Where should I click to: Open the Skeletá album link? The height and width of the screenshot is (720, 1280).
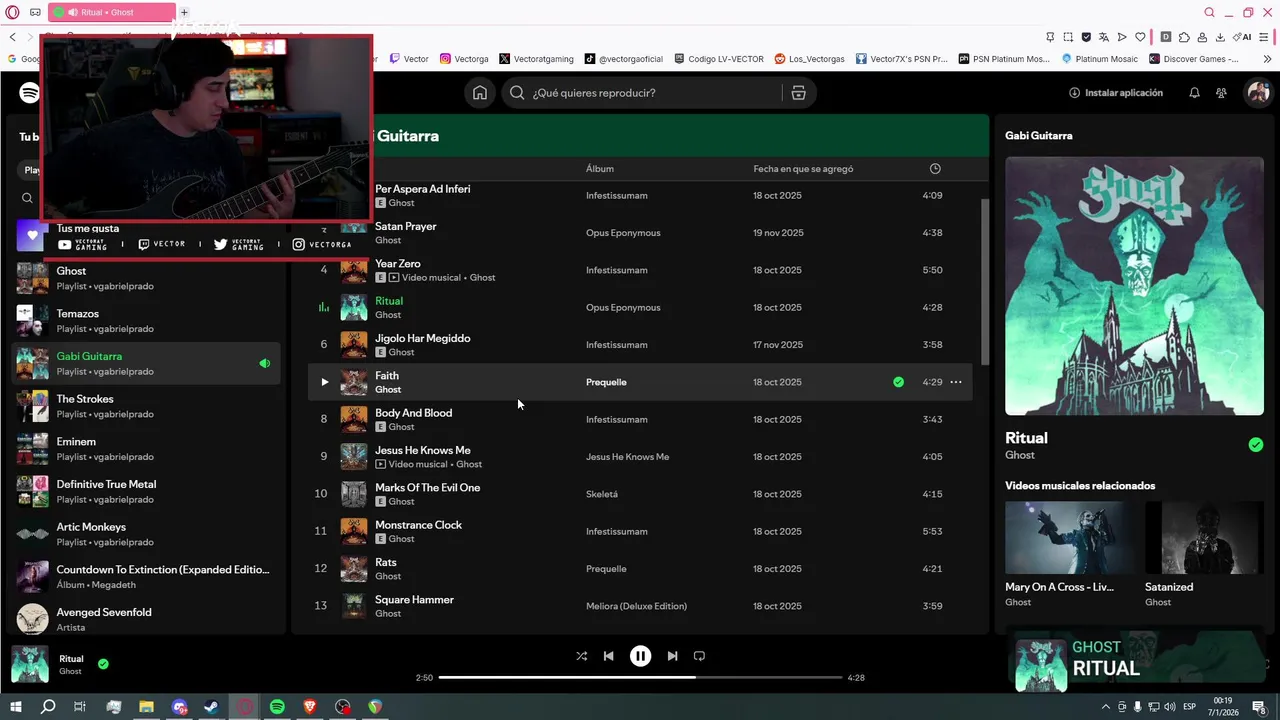click(602, 494)
